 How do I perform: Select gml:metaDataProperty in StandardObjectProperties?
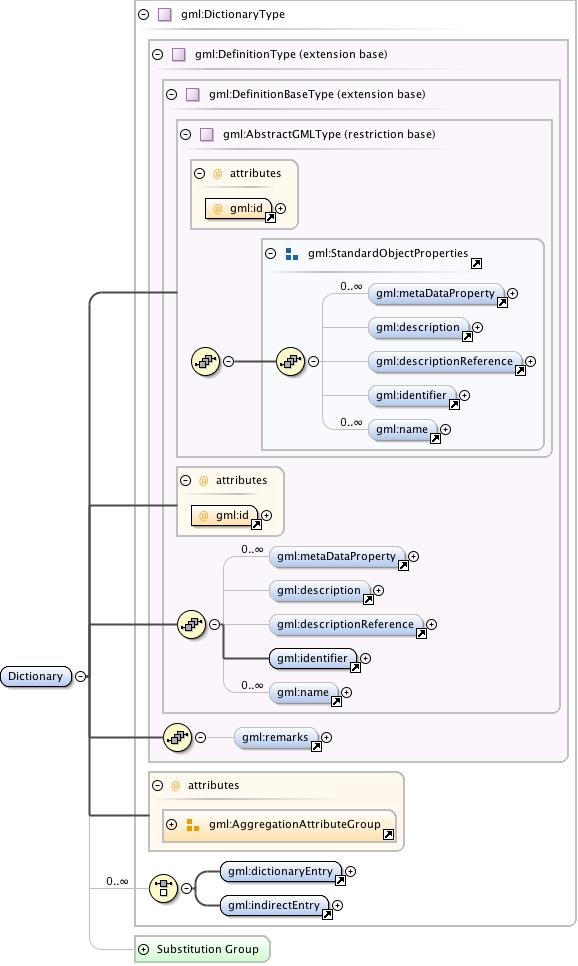point(436,294)
